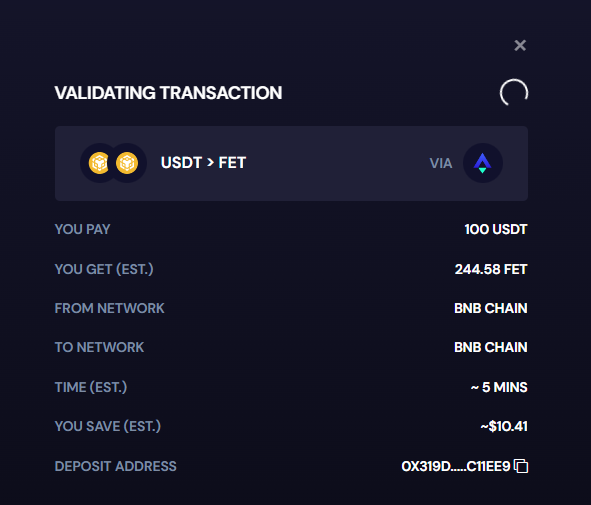The height and width of the screenshot is (505, 591).
Task: Copy the deposit address icon
Action: pos(521,466)
